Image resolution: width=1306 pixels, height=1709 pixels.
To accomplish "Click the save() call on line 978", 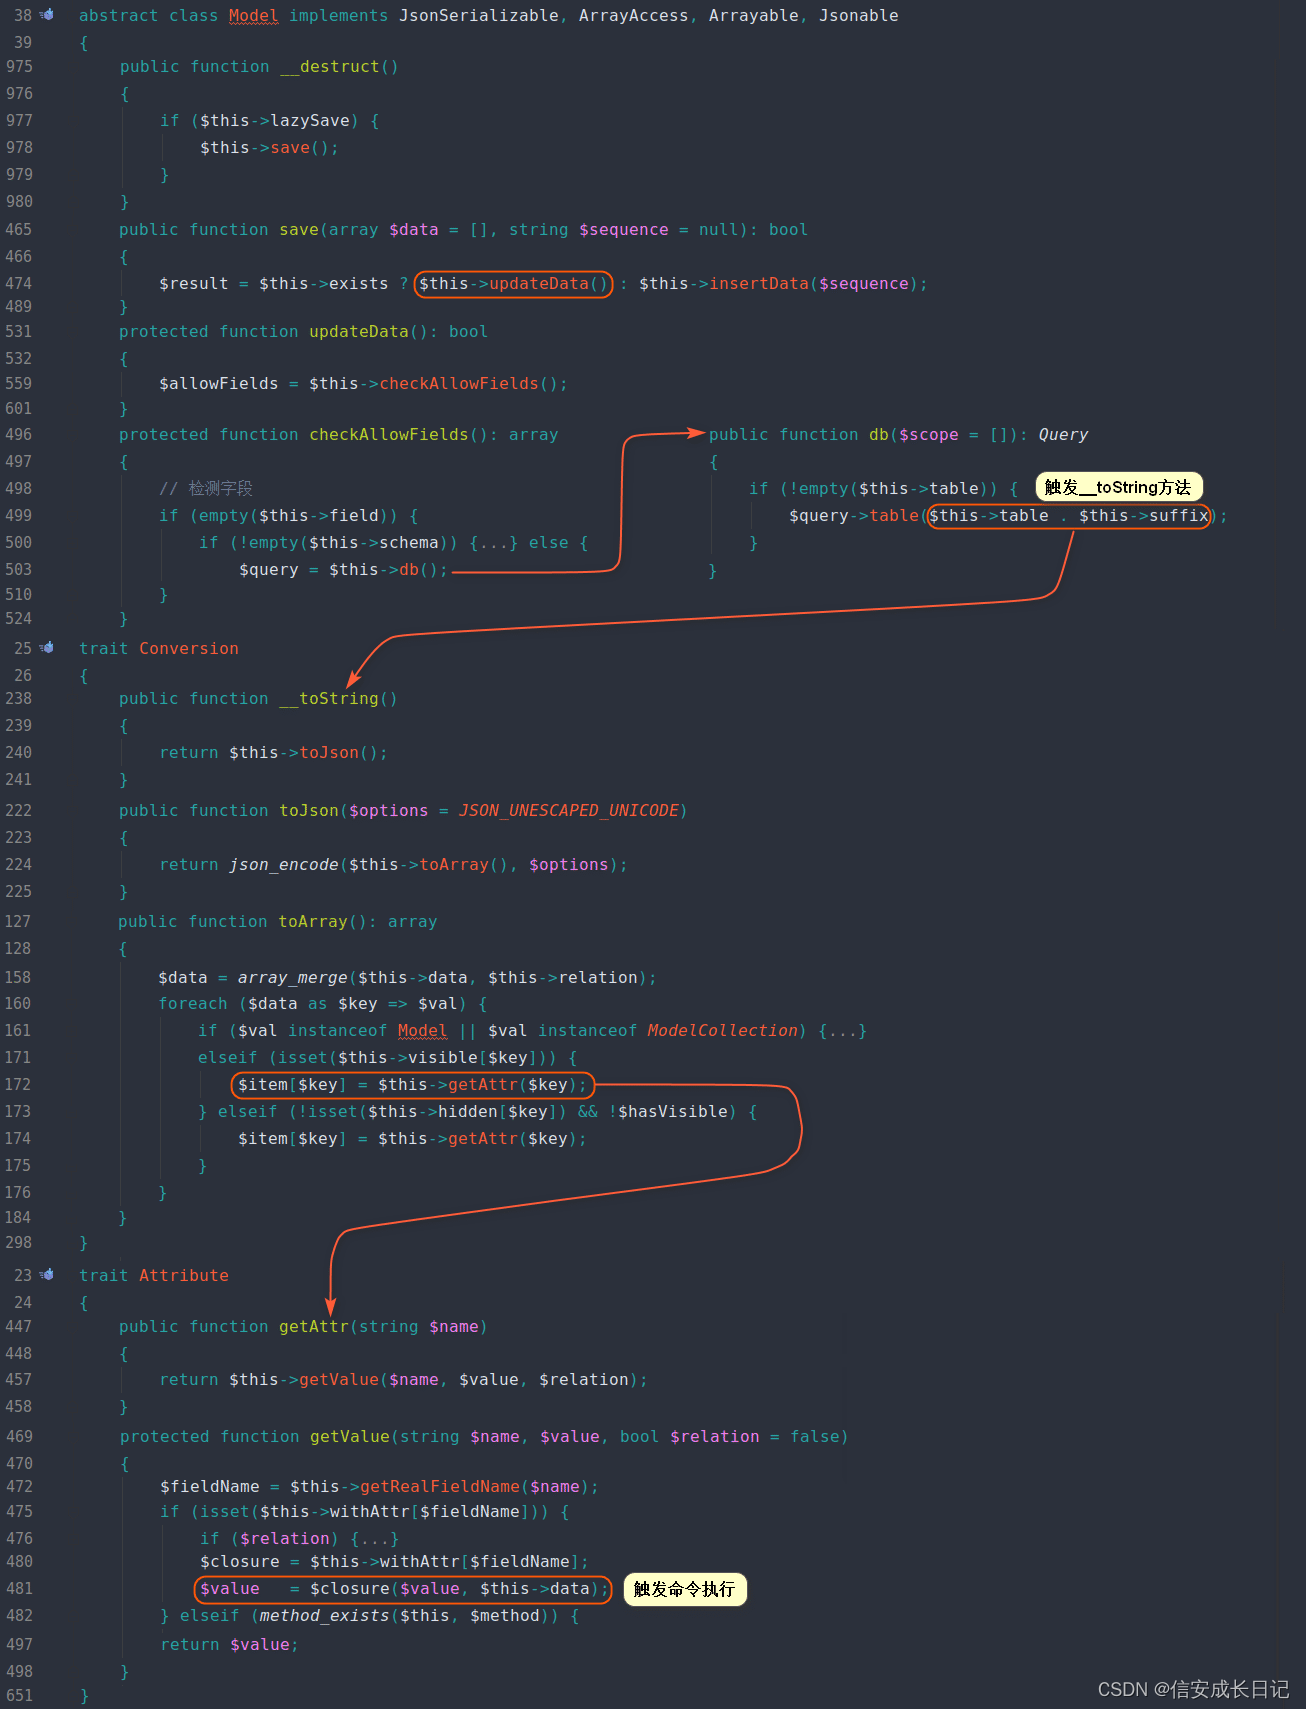I will coord(290,148).
